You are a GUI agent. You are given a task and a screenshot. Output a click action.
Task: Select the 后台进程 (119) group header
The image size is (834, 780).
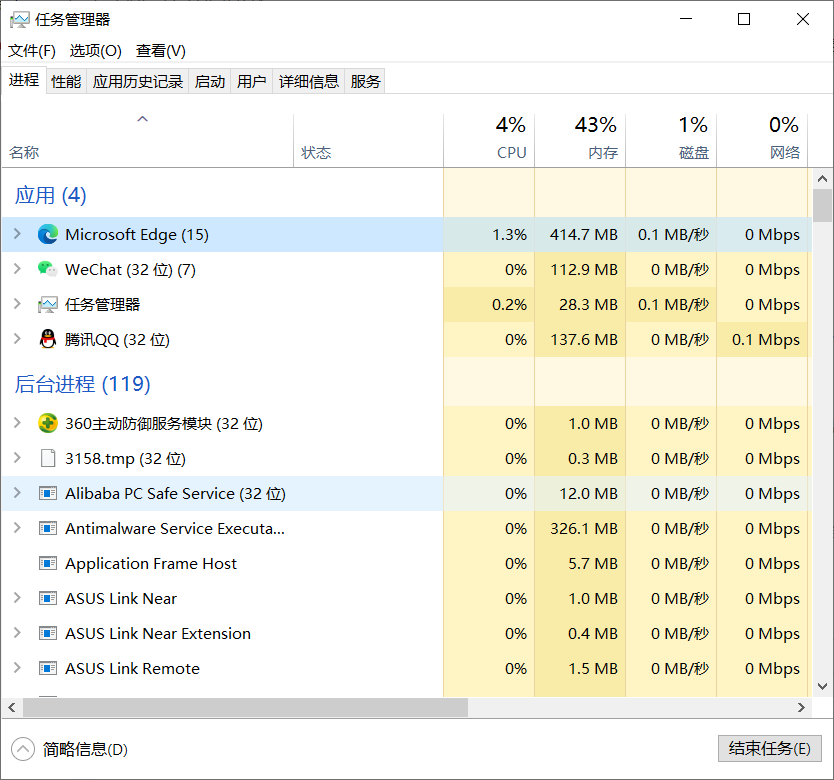(82, 384)
